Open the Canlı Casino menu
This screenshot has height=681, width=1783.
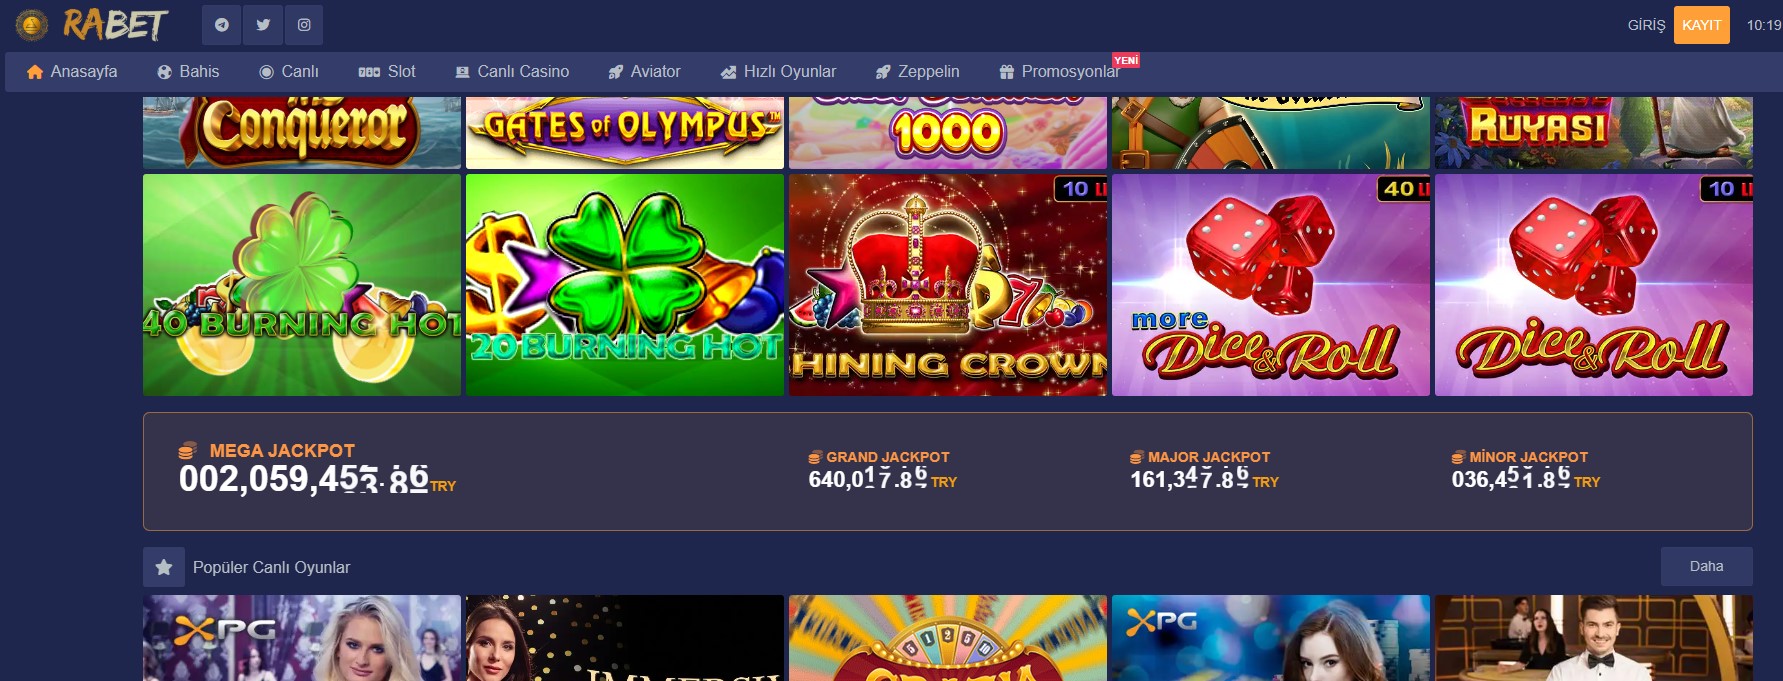point(512,72)
